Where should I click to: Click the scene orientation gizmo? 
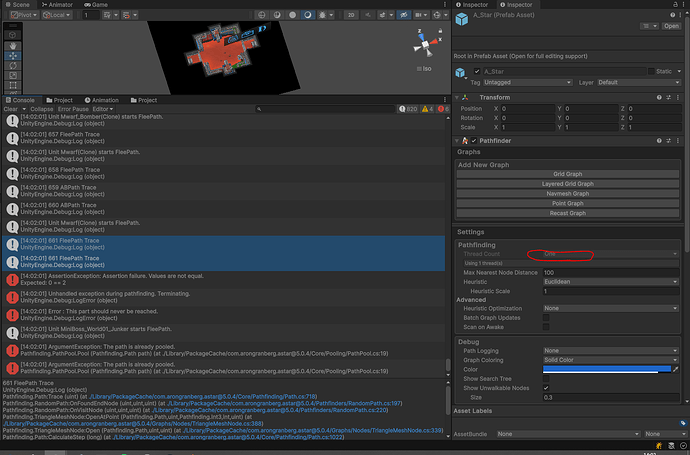pos(425,44)
